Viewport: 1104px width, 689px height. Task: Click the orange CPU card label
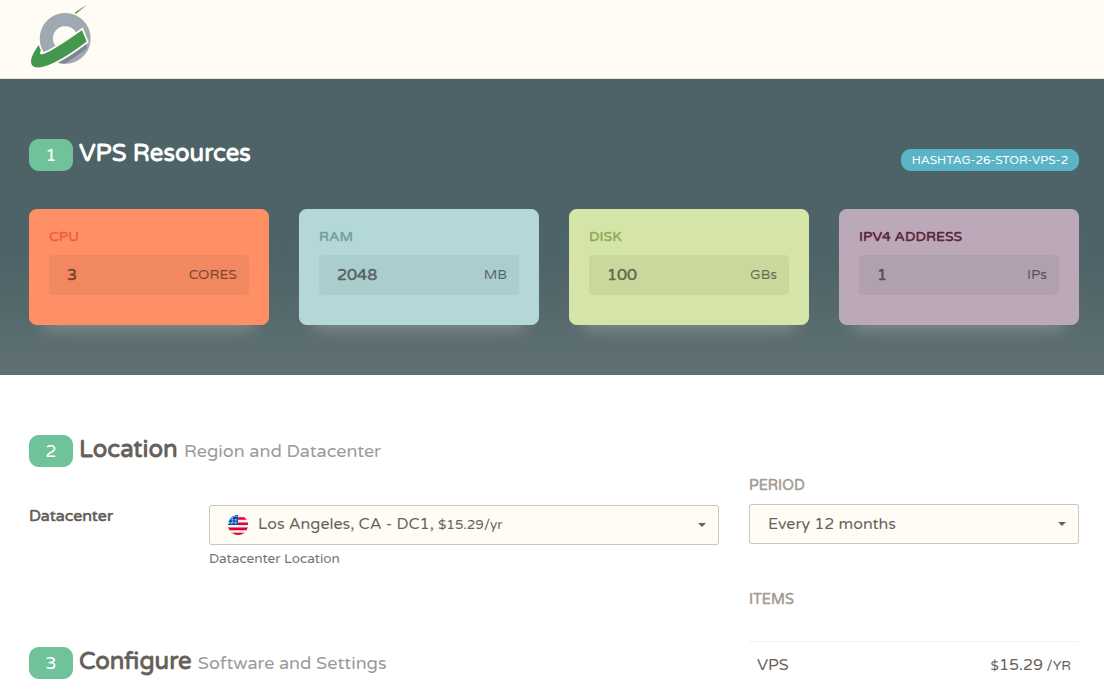(x=64, y=237)
